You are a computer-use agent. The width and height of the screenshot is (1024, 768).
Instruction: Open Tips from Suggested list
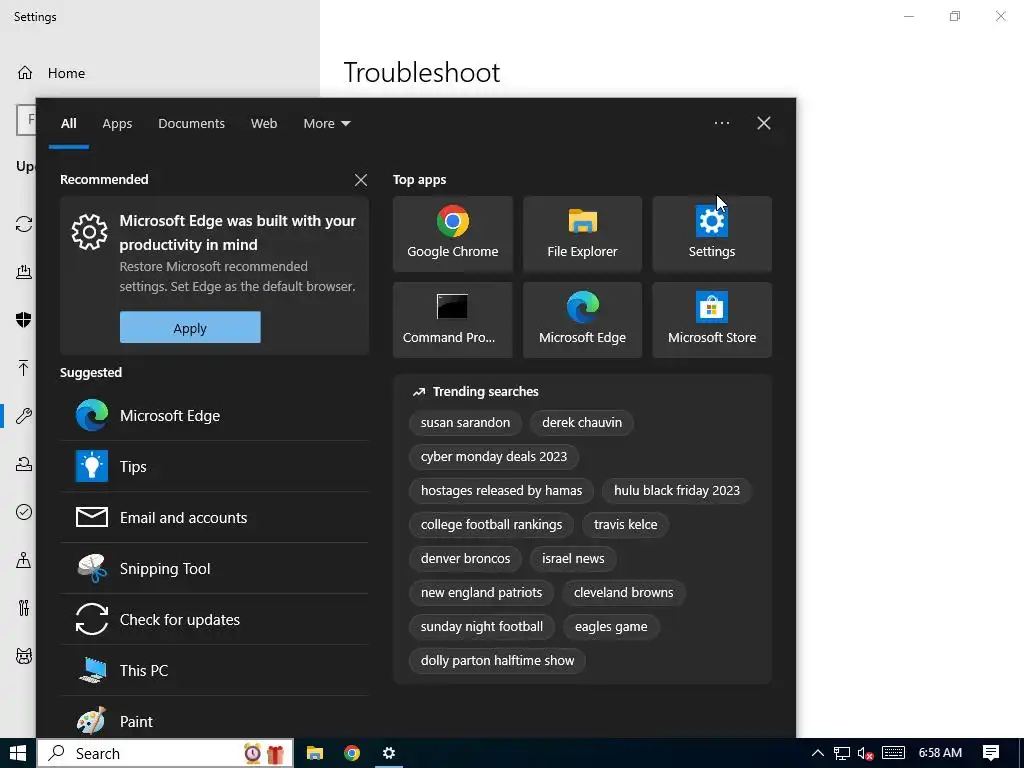pos(214,466)
